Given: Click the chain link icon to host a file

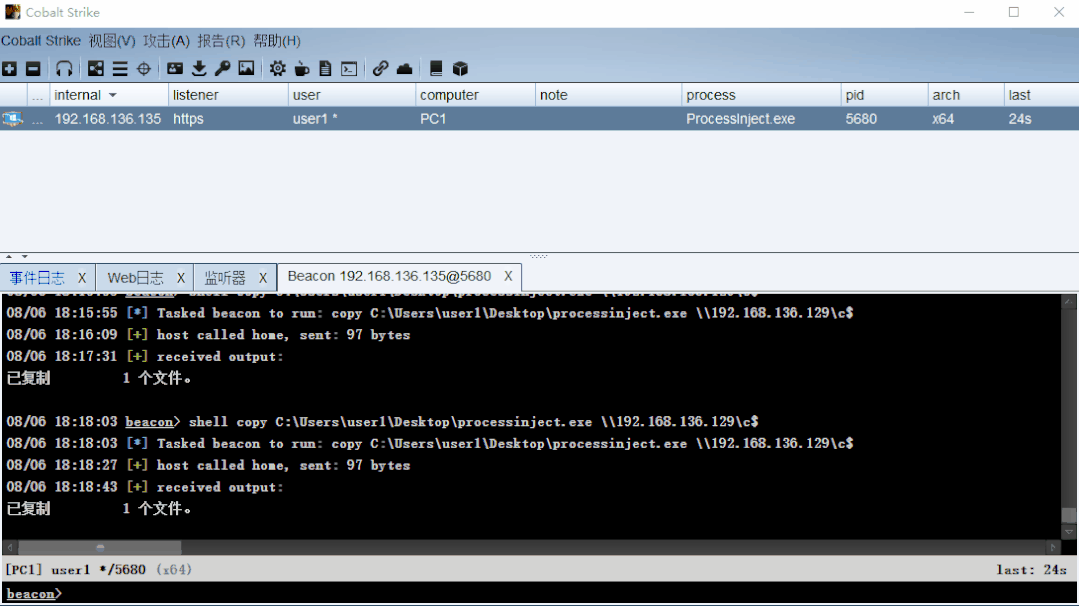Looking at the screenshot, I should [381, 69].
